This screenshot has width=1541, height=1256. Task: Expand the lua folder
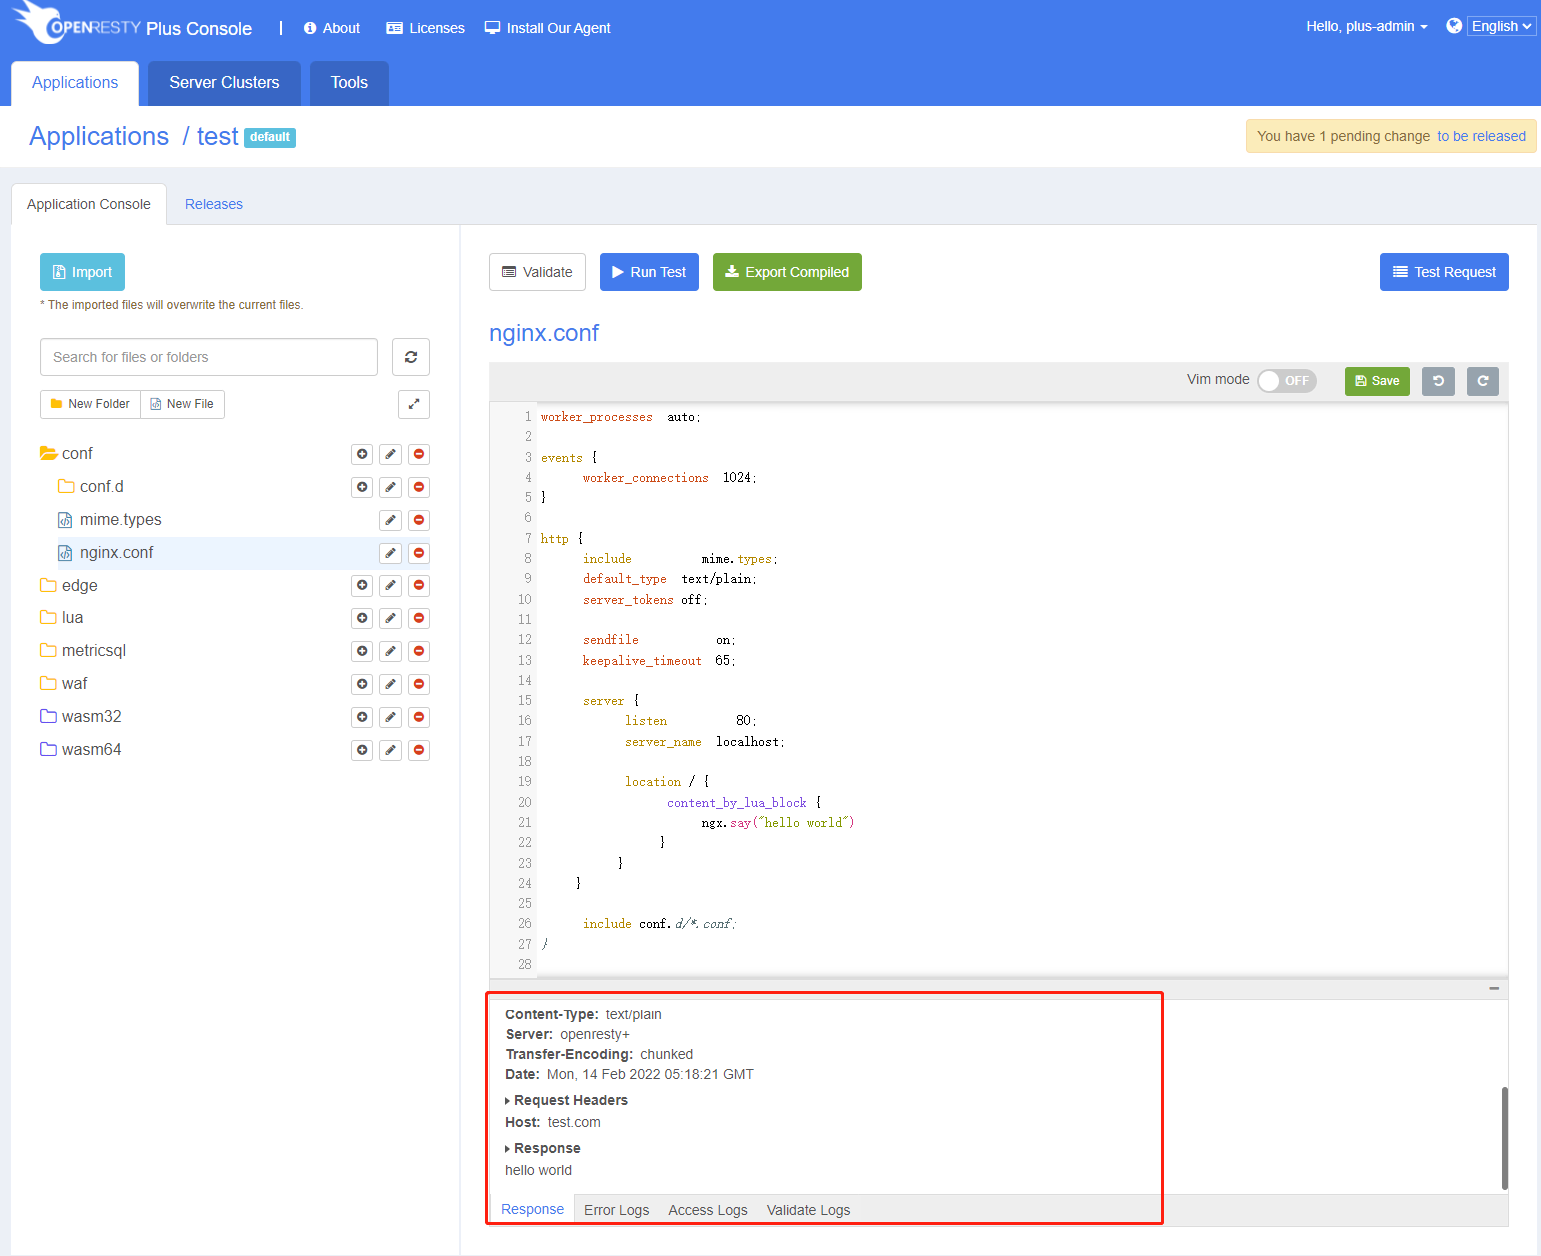(48, 617)
